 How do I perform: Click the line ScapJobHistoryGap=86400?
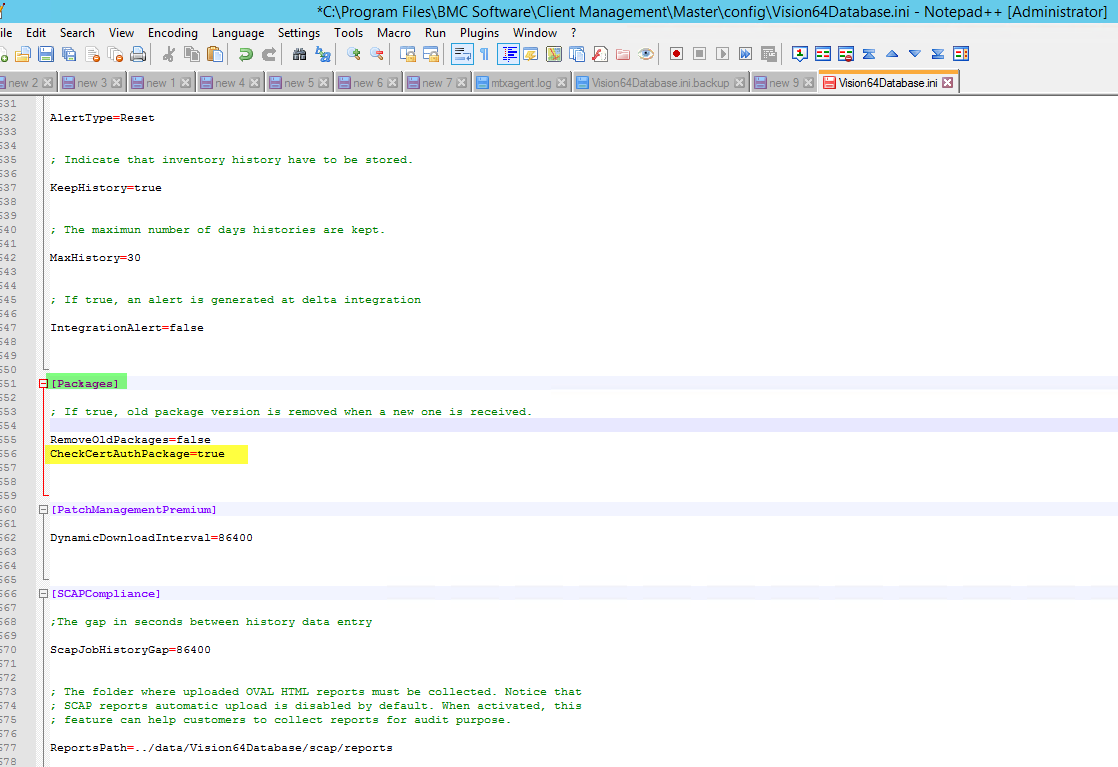(130, 650)
